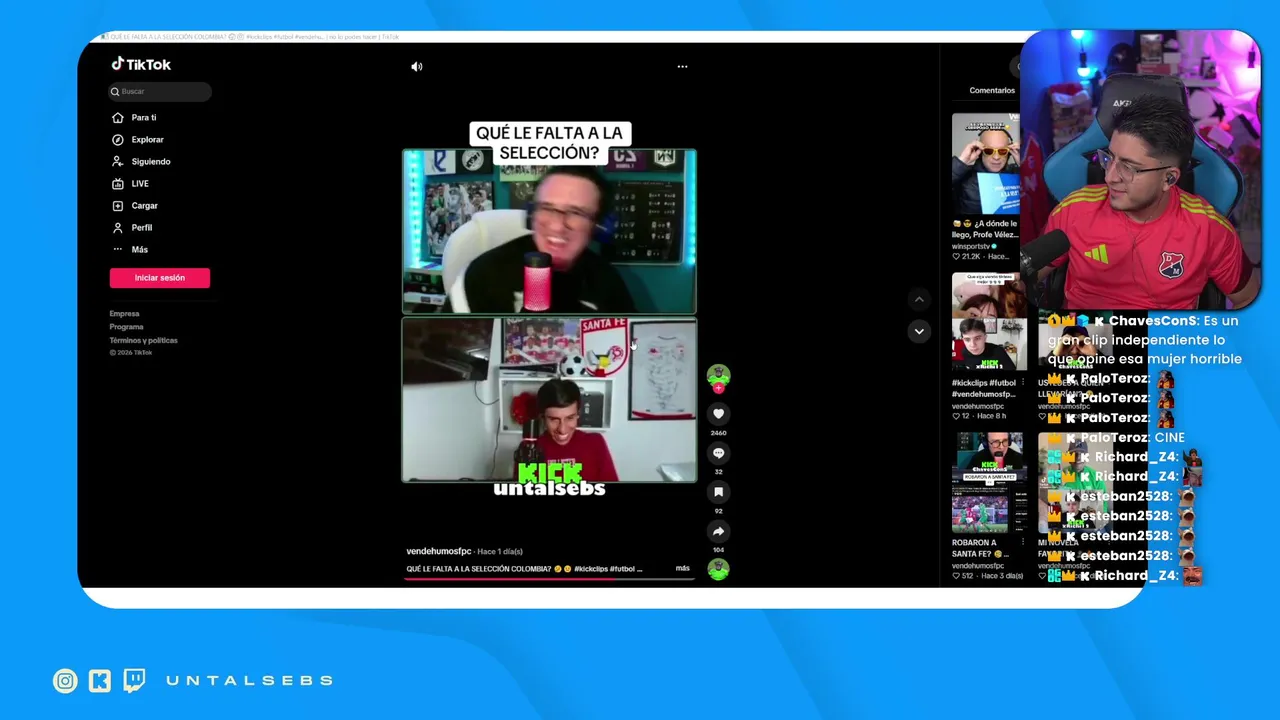Open Términos y políticas link

[x=143, y=340]
